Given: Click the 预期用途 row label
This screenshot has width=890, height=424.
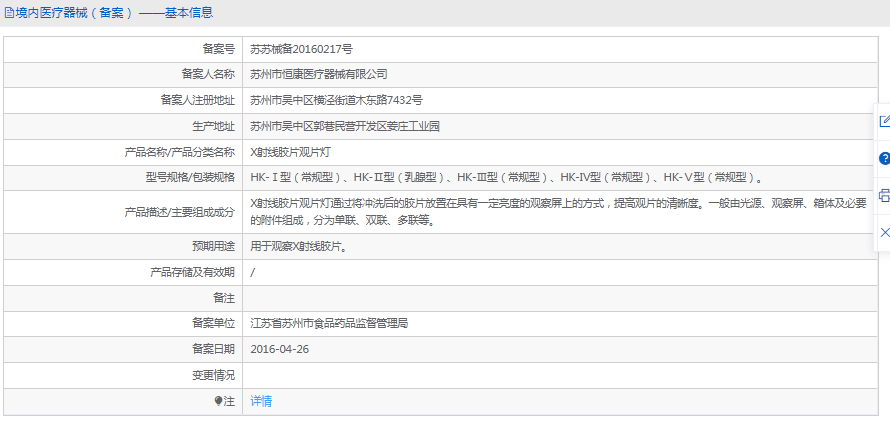Looking at the screenshot, I should 213,246.
